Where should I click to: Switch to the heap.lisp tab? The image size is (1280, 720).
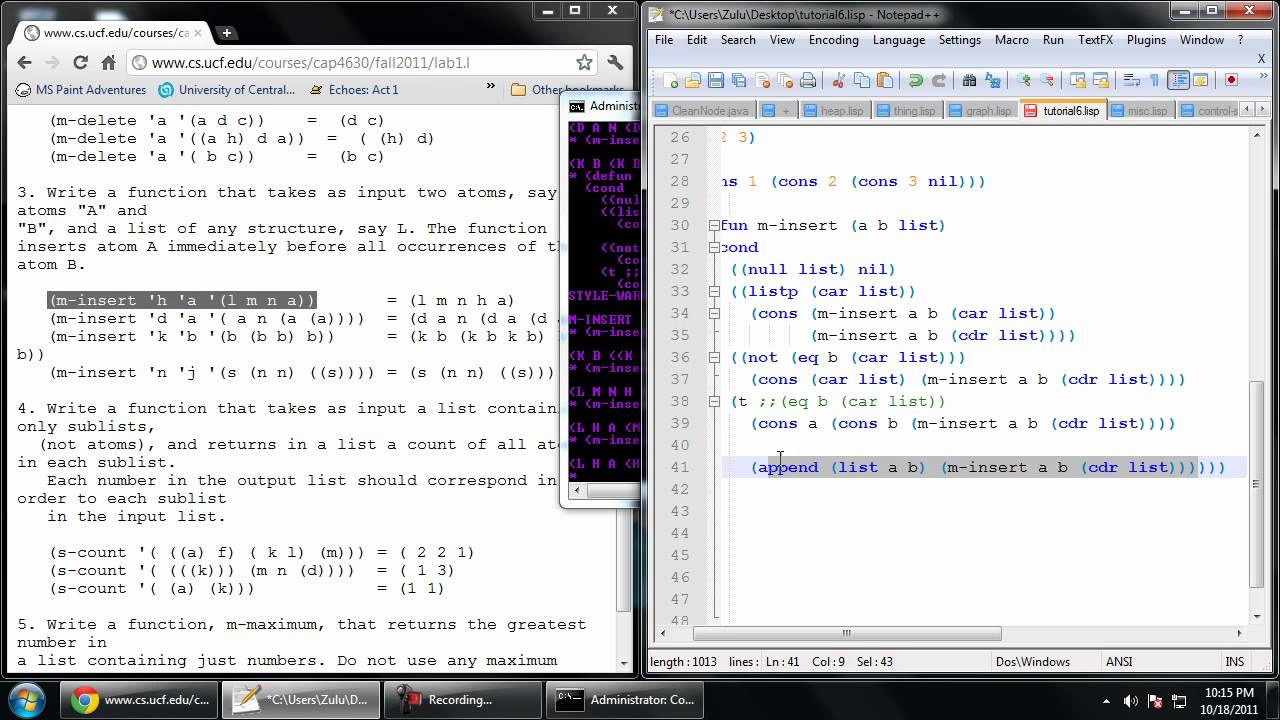click(x=834, y=111)
